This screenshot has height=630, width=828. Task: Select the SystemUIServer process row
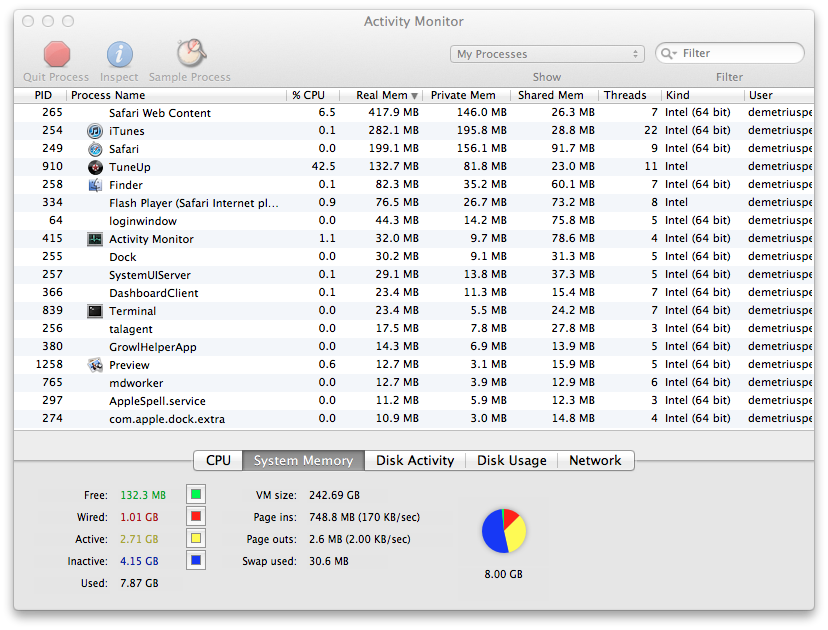[414, 275]
